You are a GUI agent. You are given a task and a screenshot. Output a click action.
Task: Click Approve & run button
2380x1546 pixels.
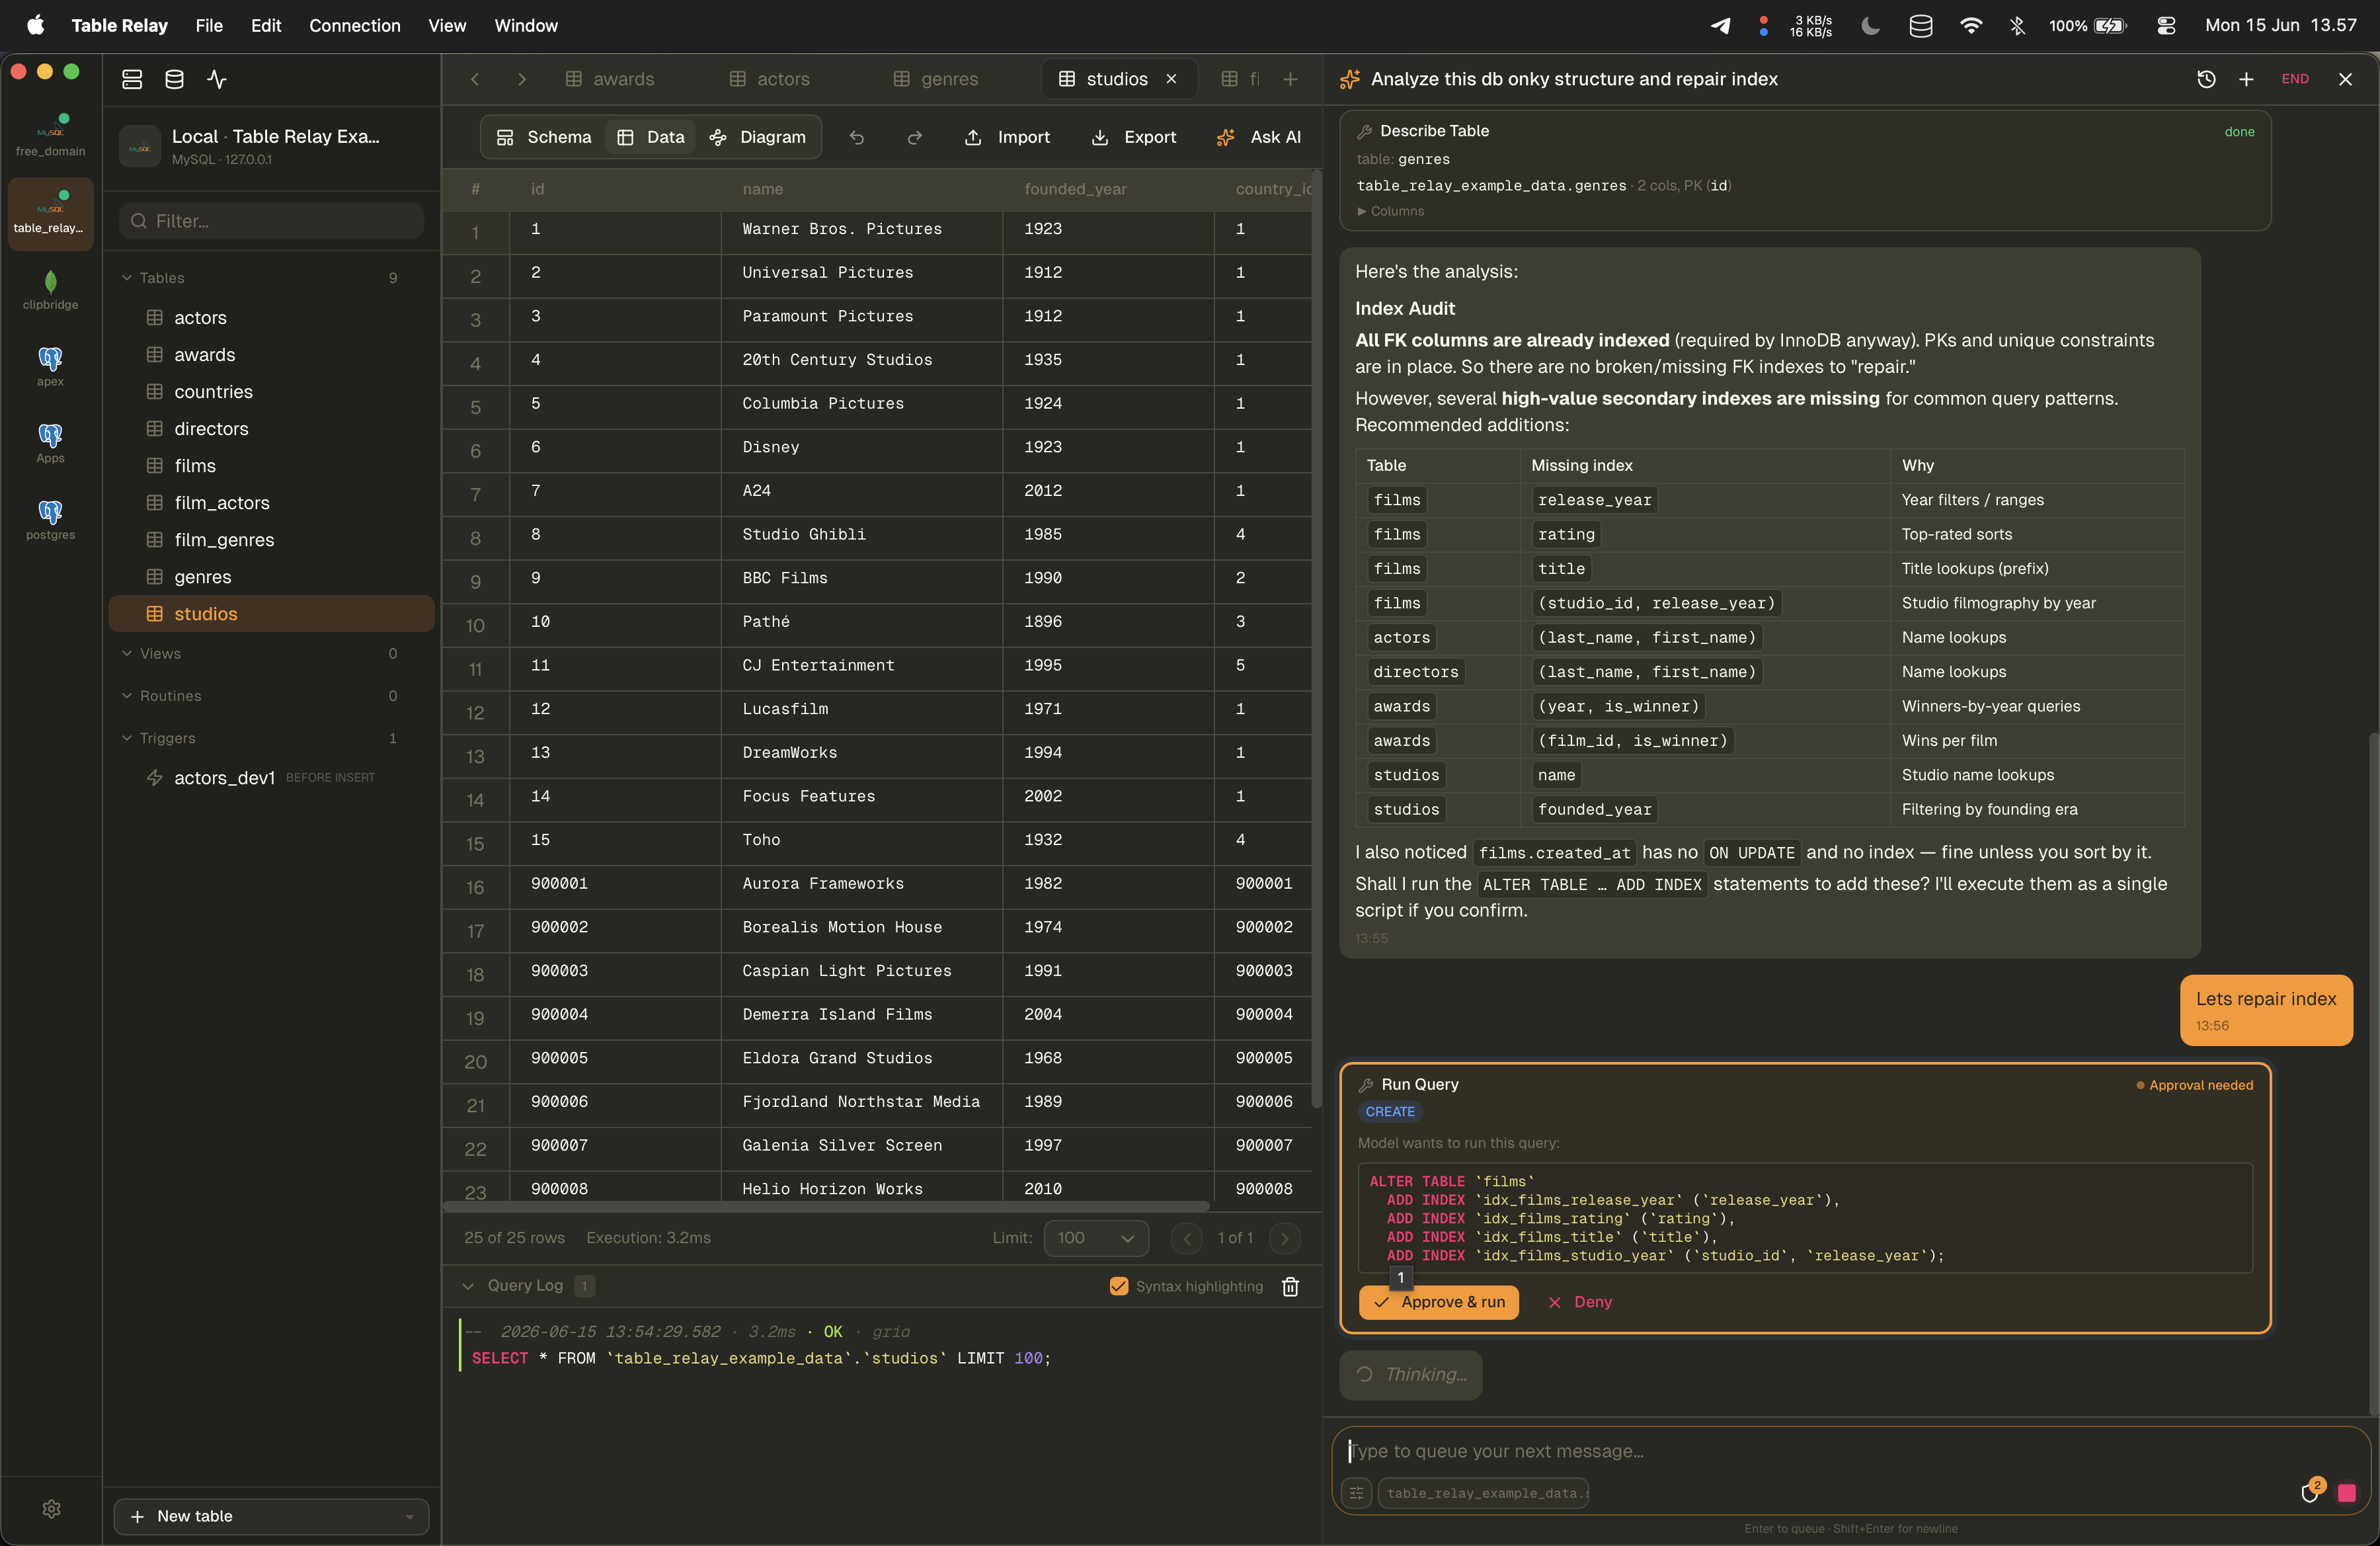pyautogui.click(x=1439, y=1302)
